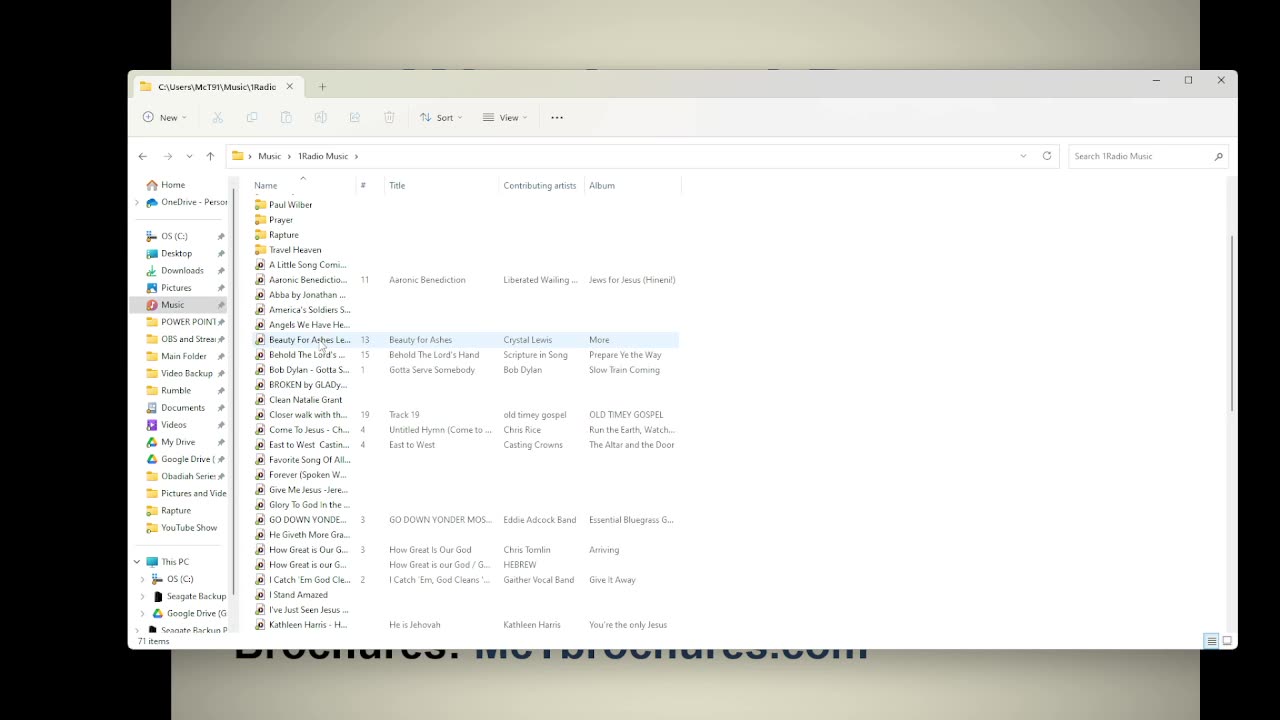1280x720 pixels.
Task: Go up one folder level arrow
Action: coord(210,156)
